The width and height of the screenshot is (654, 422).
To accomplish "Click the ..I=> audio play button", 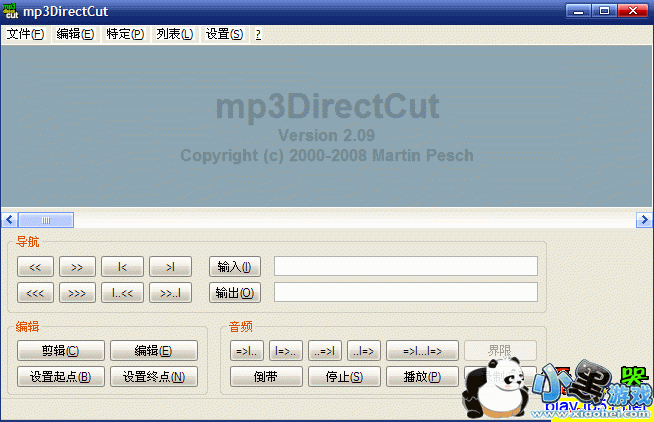I will click(x=364, y=351).
